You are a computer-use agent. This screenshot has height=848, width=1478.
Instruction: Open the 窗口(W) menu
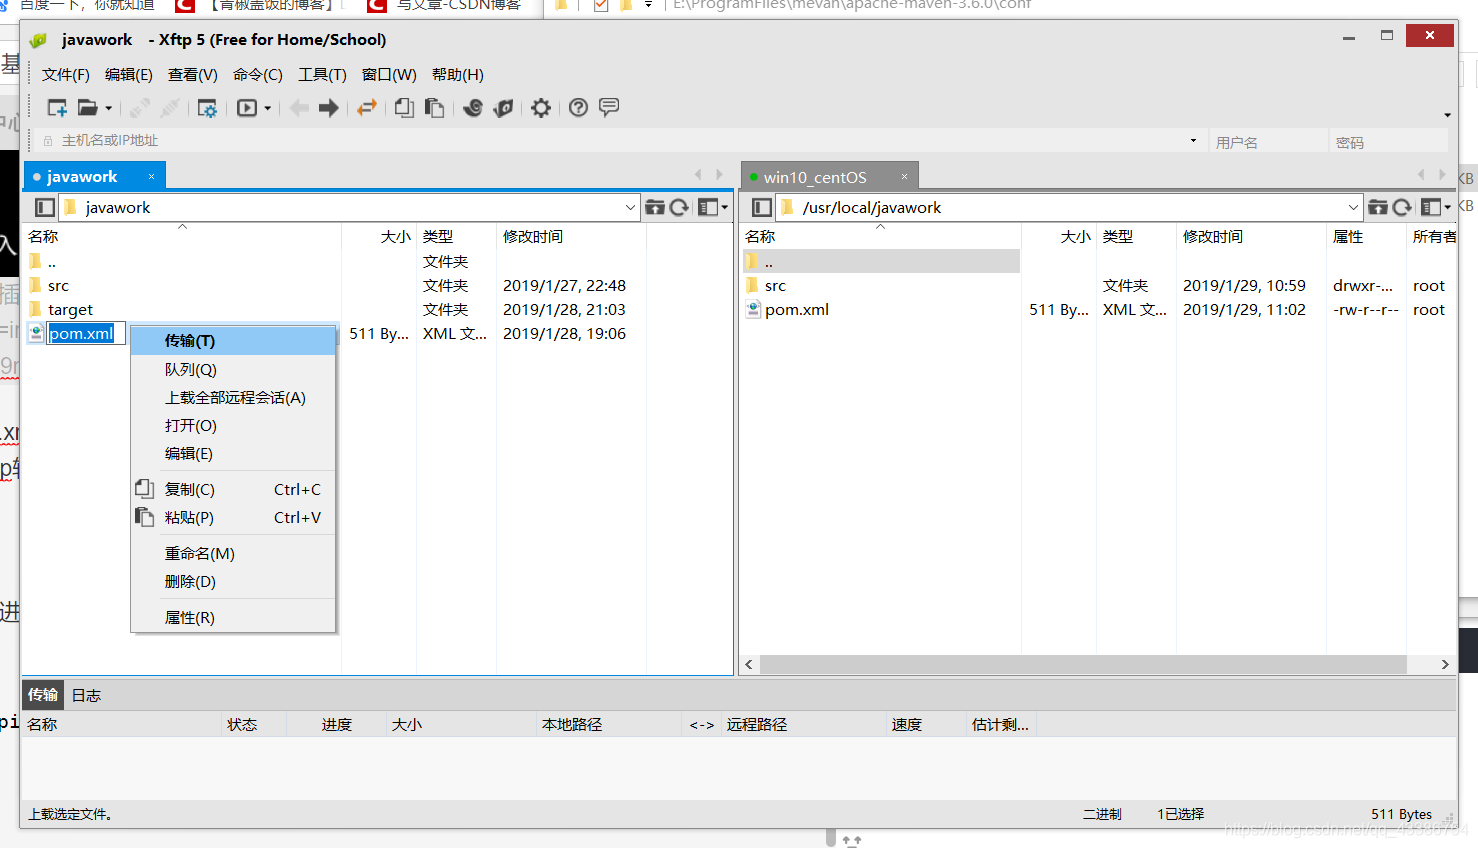pyautogui.click(x=388, y=75)
